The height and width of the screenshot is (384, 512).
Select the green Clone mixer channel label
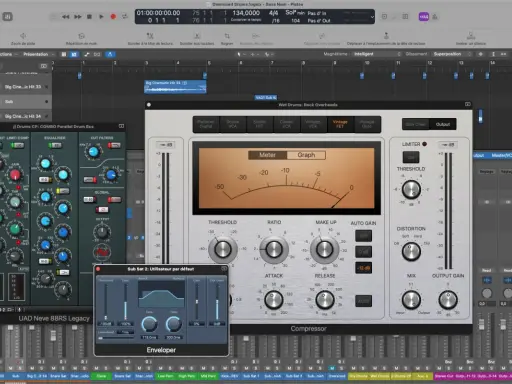pos(101,376)
